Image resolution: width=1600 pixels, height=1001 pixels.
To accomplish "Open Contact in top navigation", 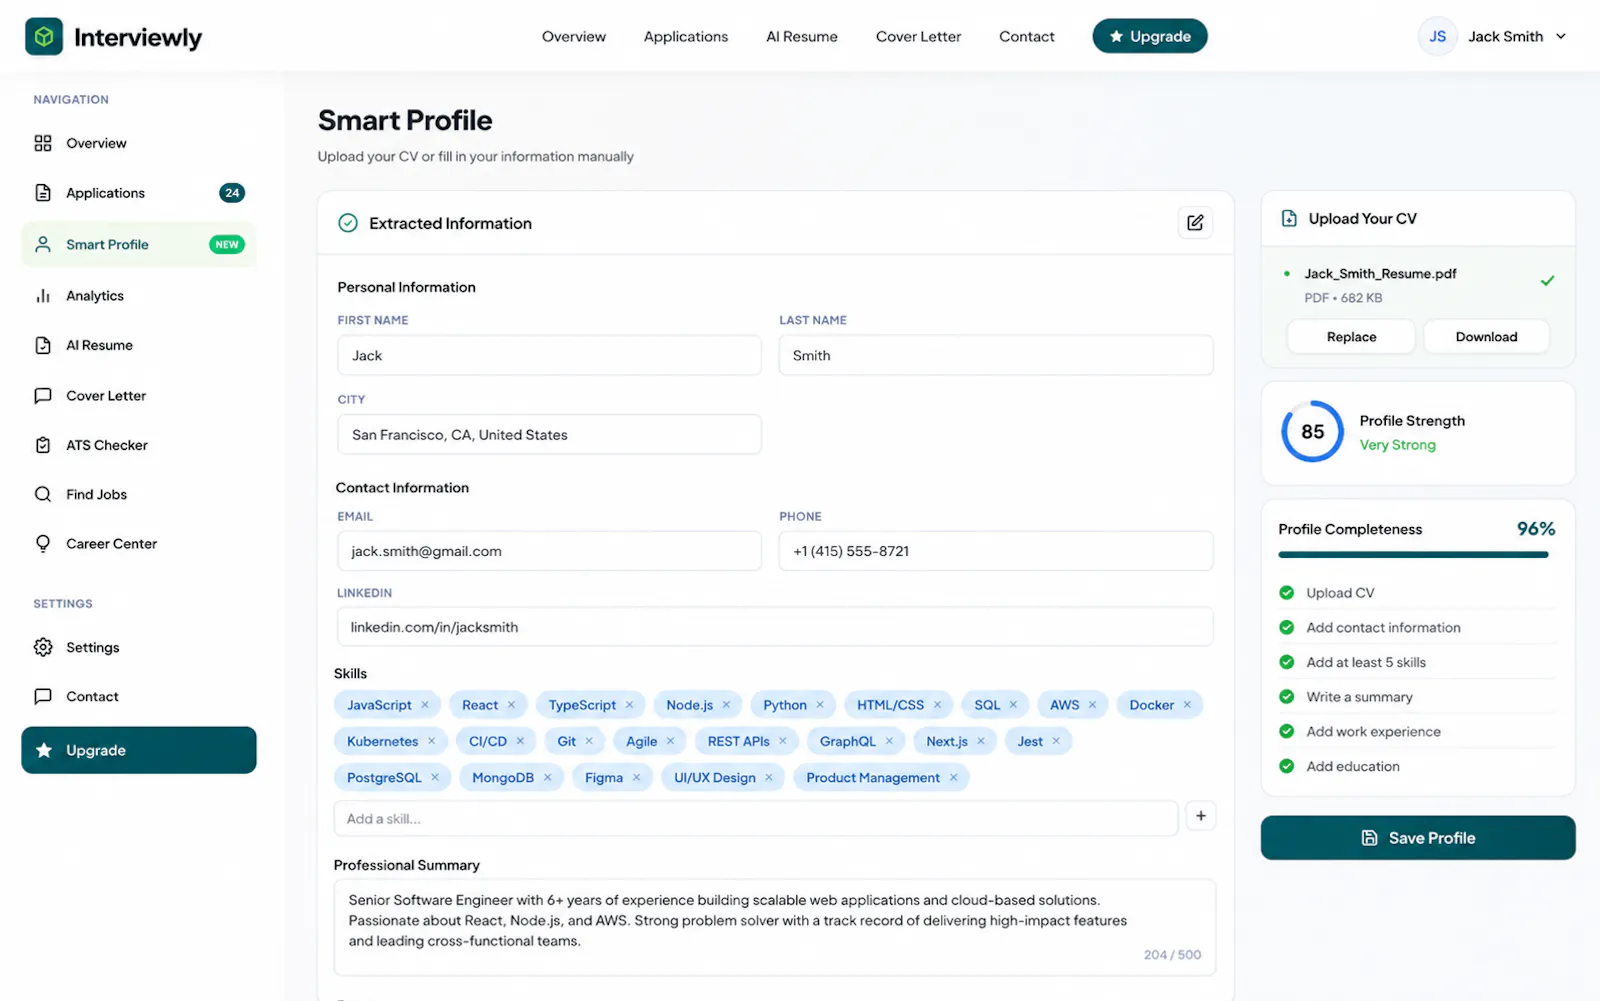I will pyautogui.click(x=1027, y=37).
